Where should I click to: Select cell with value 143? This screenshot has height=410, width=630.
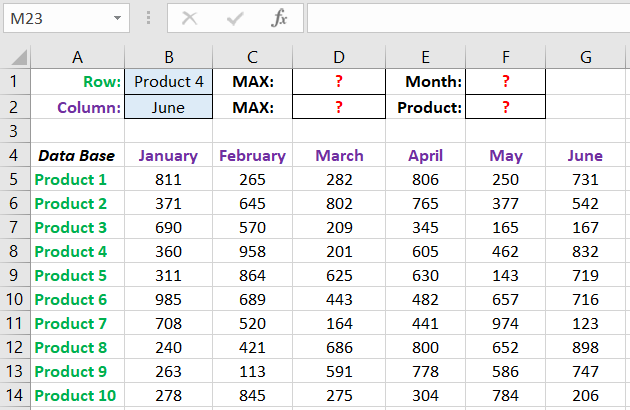tap(505, 275)
